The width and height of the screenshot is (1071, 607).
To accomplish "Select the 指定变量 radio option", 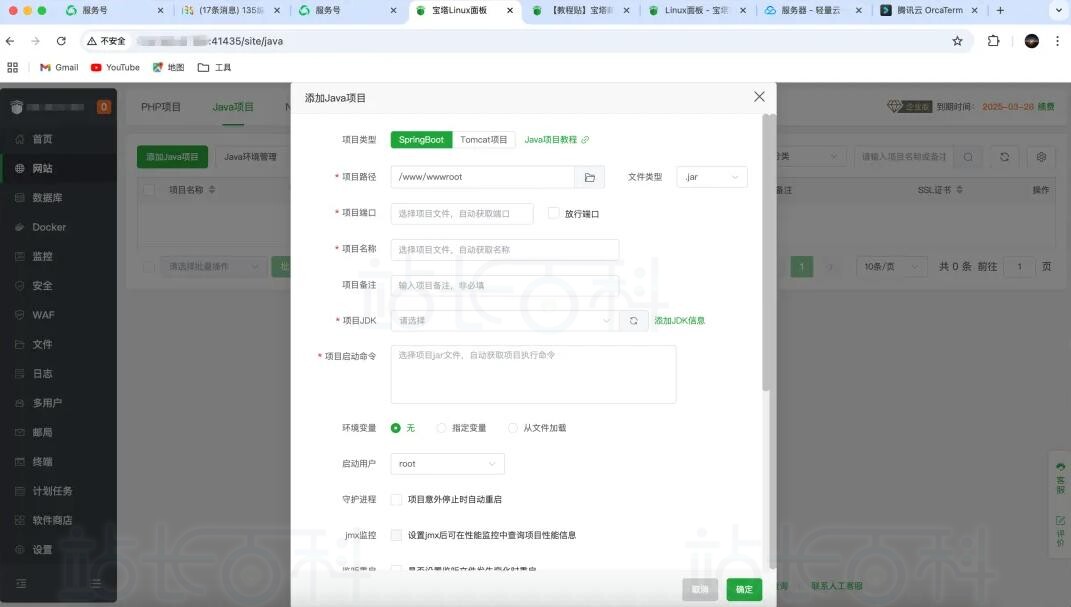I will pos(441,428).
